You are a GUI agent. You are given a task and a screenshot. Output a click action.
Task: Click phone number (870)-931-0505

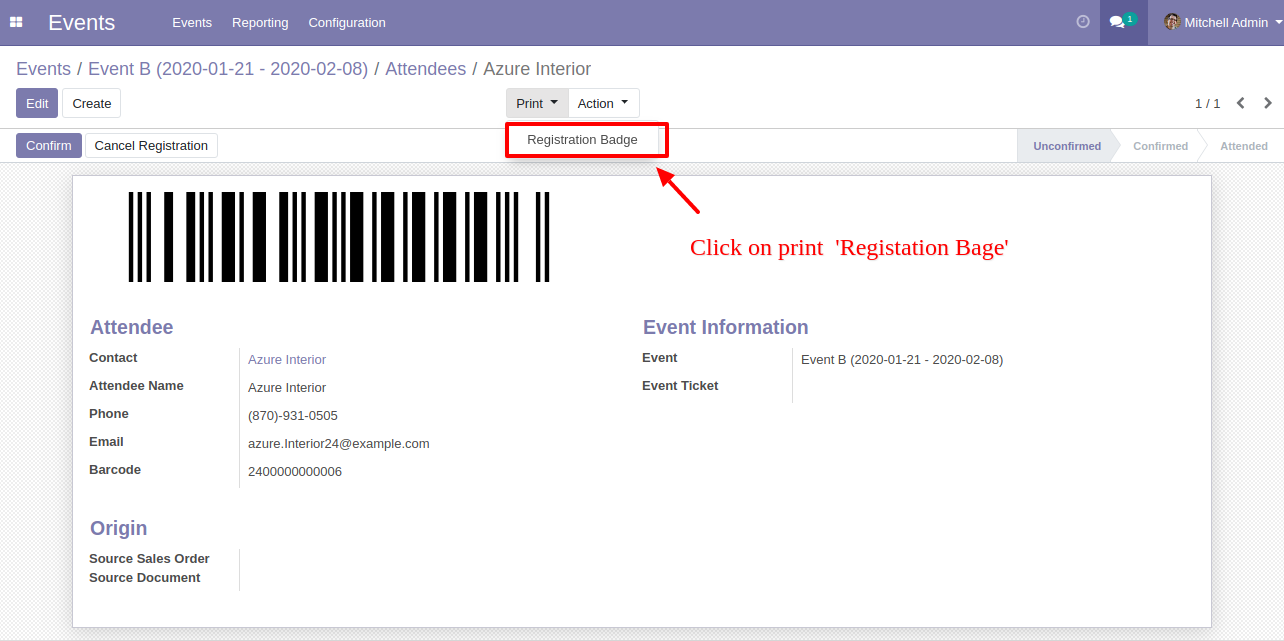[293, 415]
